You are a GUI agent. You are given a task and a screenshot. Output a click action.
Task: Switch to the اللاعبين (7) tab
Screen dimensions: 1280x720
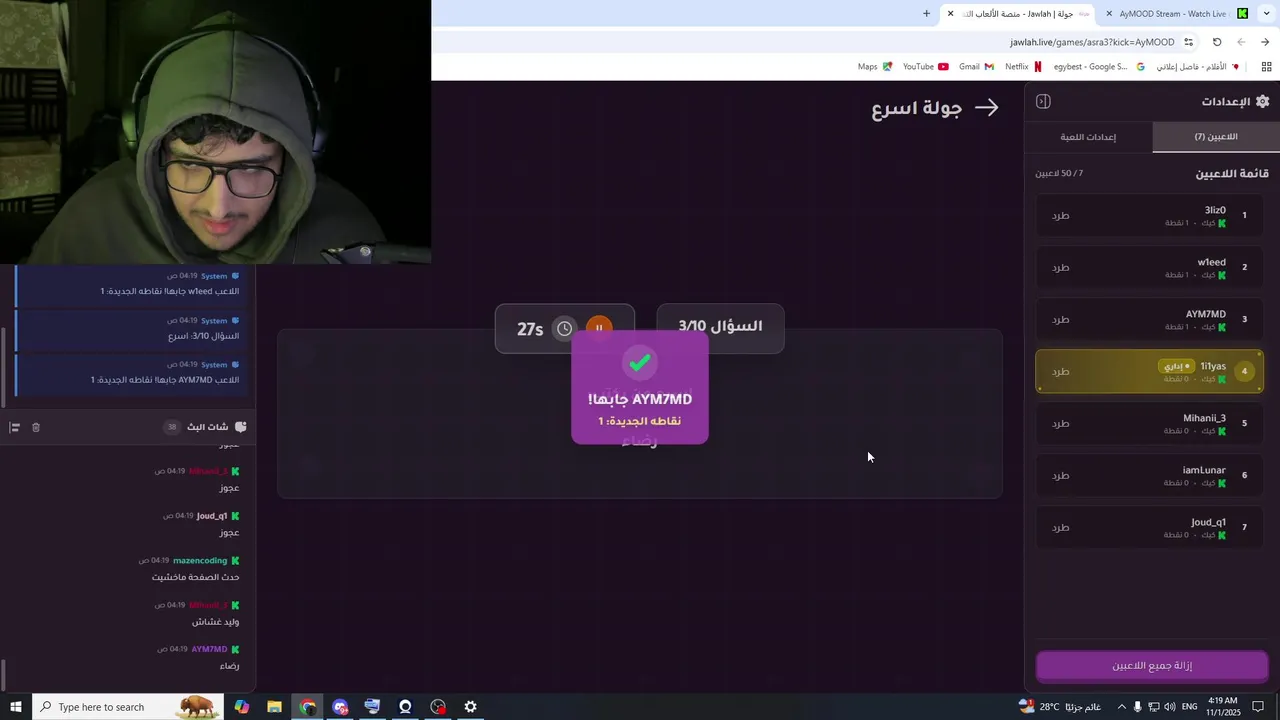[1216, 136]
